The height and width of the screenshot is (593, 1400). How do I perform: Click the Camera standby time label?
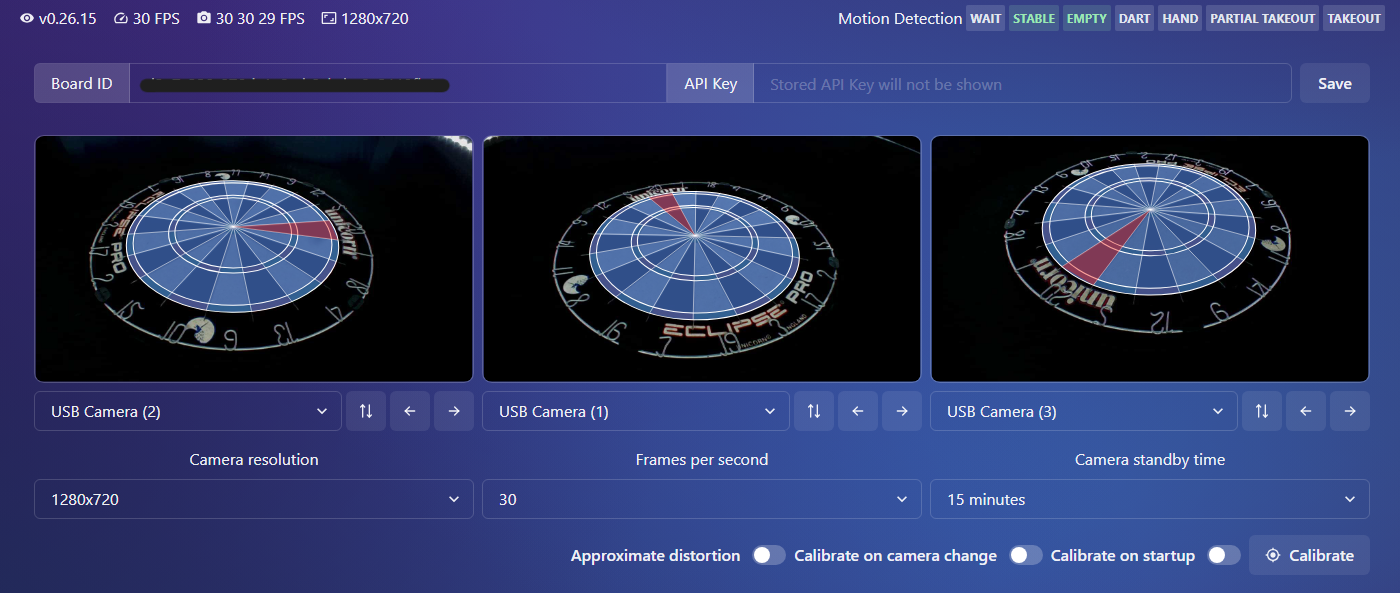click(1150, 460)
